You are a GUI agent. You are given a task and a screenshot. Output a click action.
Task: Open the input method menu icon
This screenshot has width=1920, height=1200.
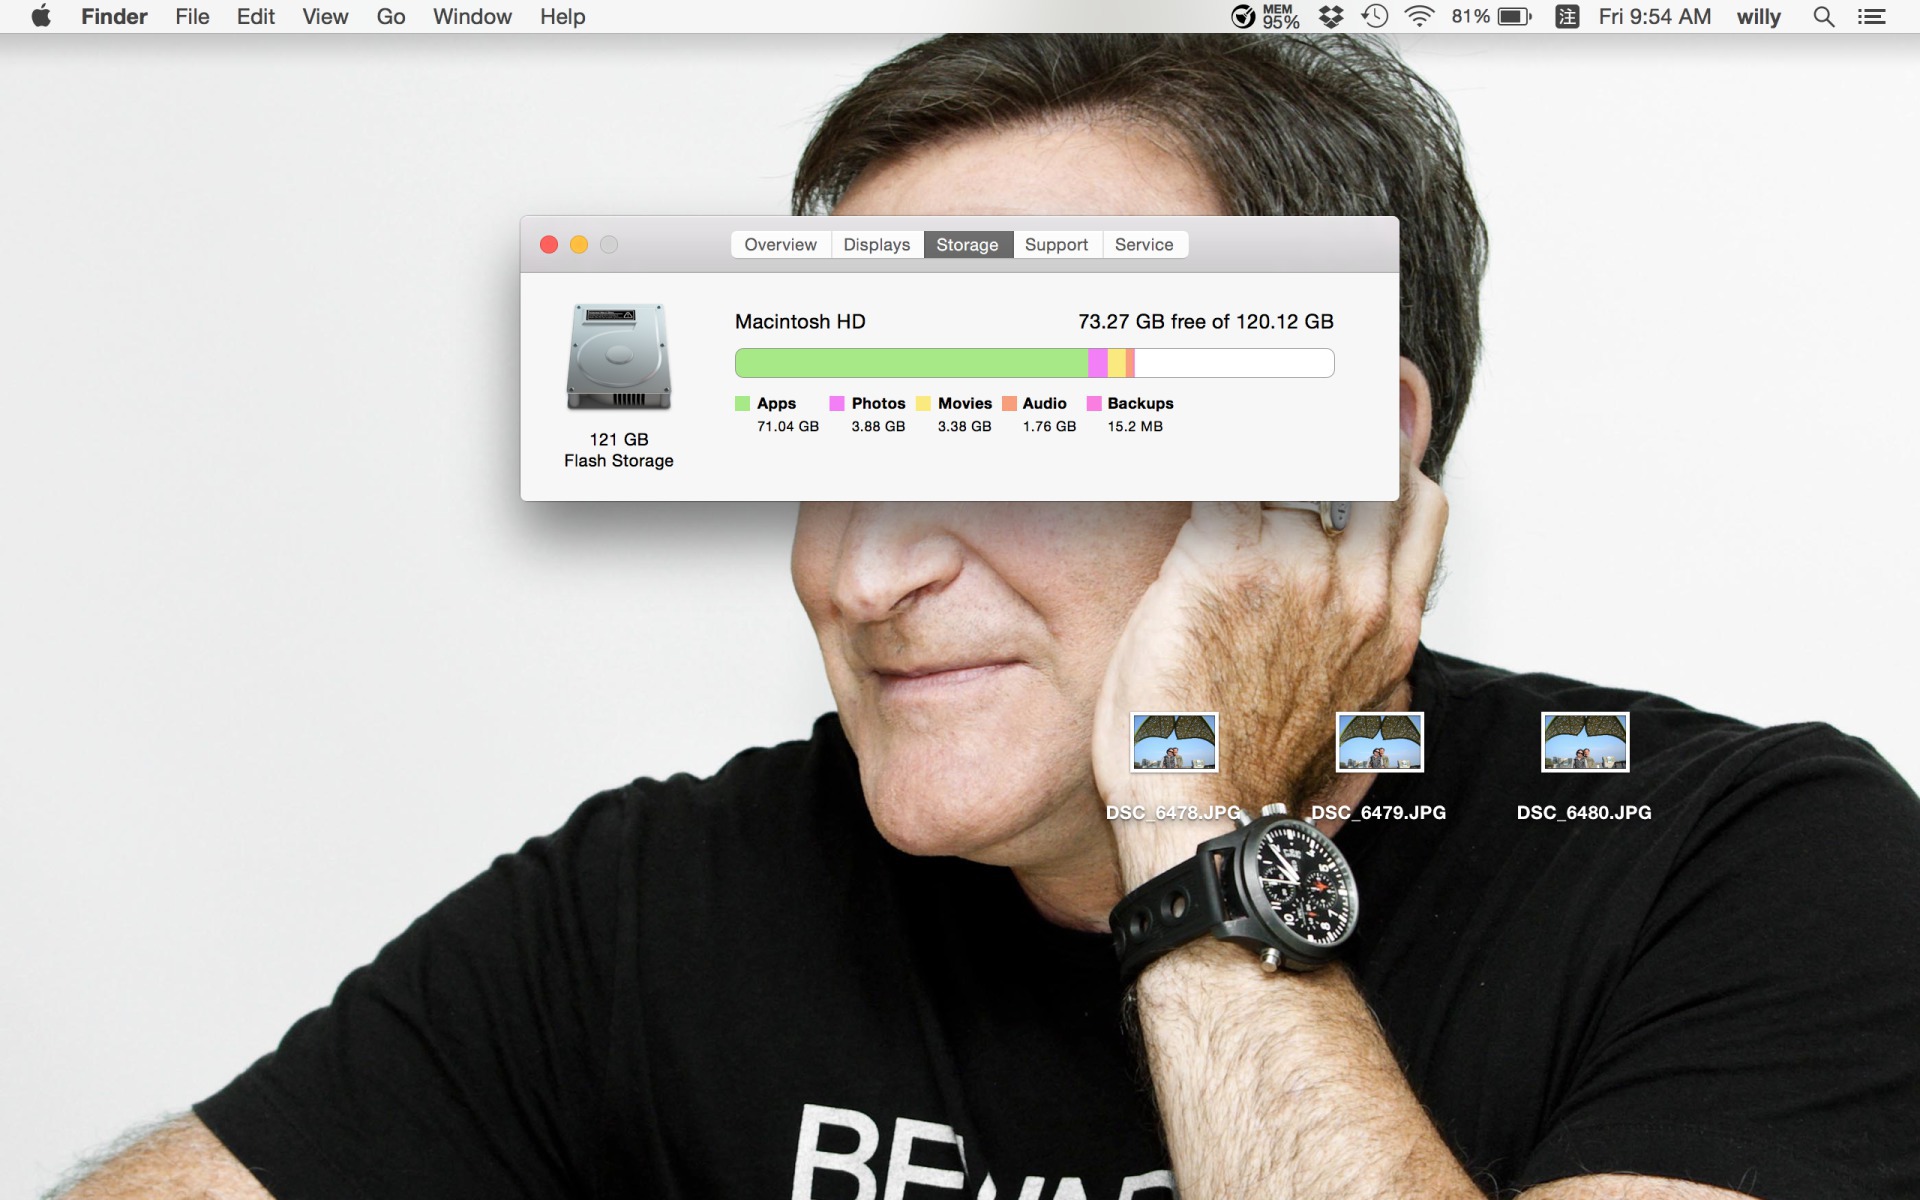(1567, 16)
